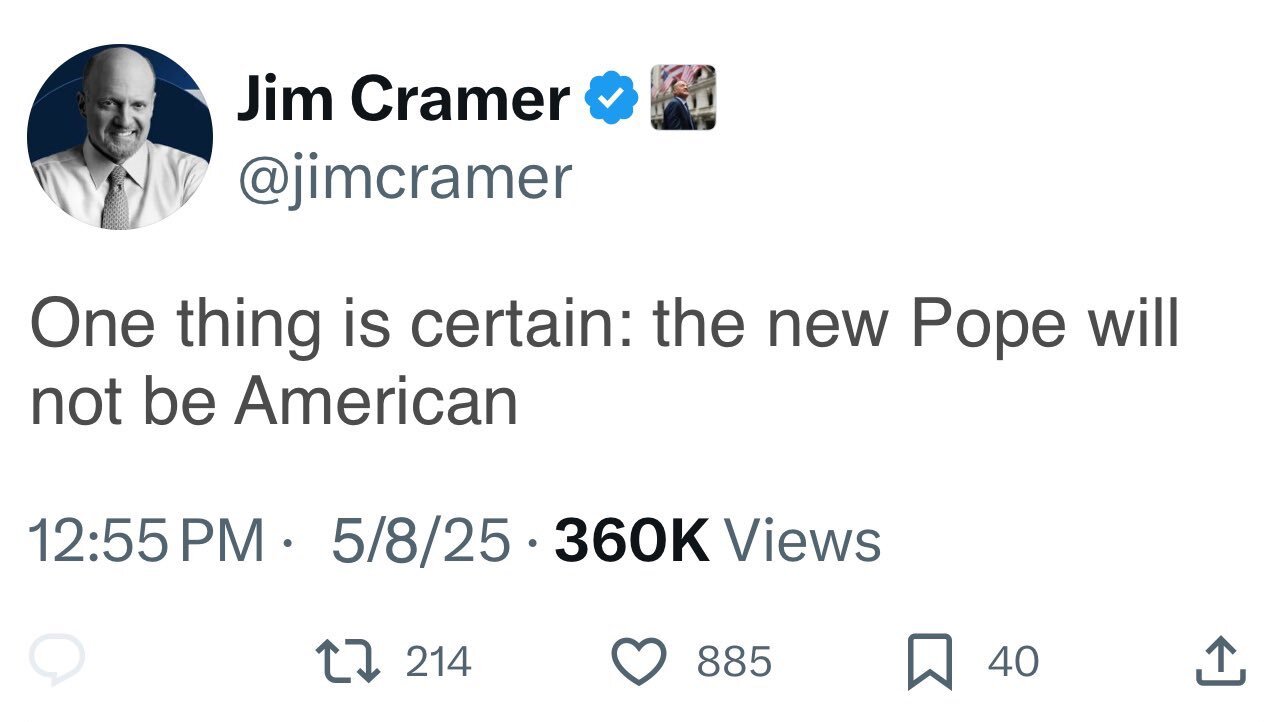Bookmark this tweet using the bookmark icon
This screenshot has height=722, width=1276.
[930, 663]
